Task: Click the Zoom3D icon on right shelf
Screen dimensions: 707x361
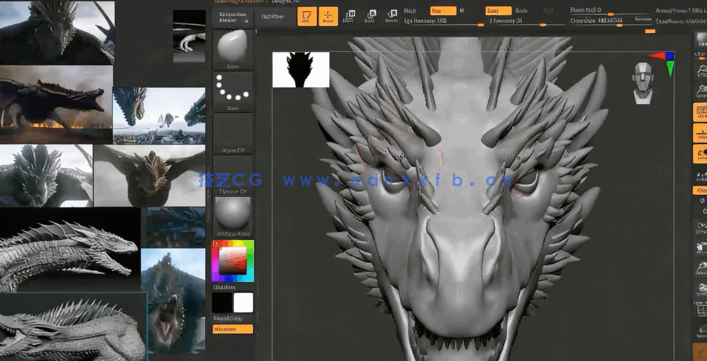Action: 701,268
